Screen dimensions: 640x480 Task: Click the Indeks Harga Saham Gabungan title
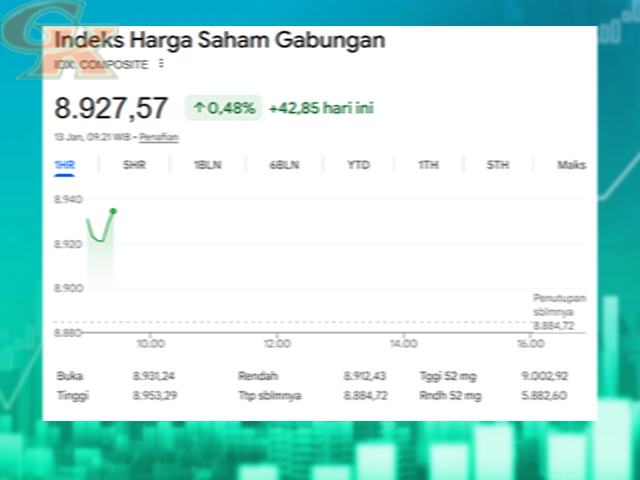219,40
